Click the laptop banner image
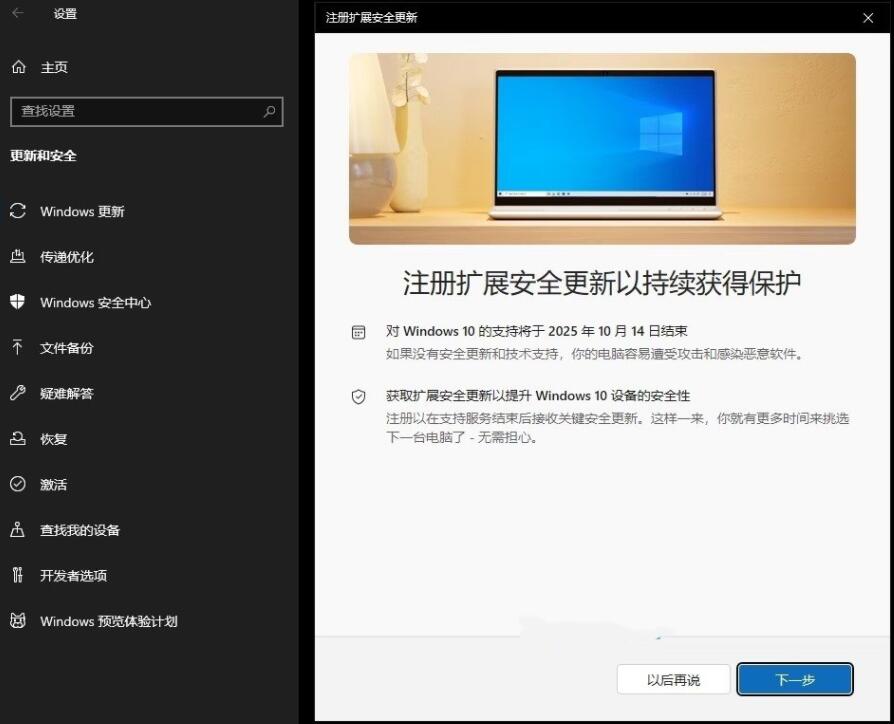The image size is (894, 724). (602, 149)
